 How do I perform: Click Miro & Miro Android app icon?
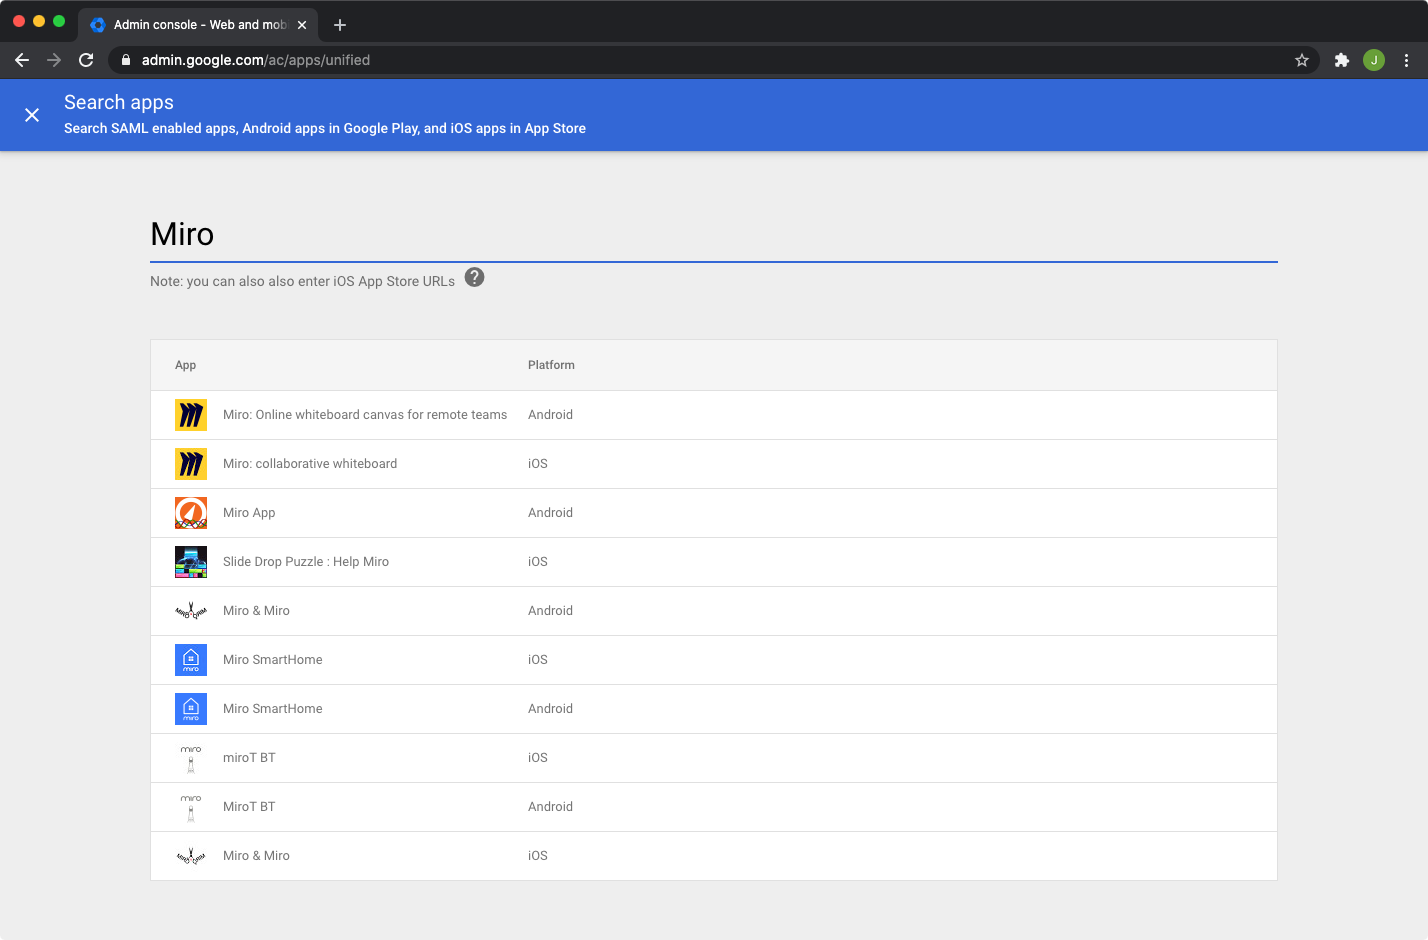coord(191,611)
